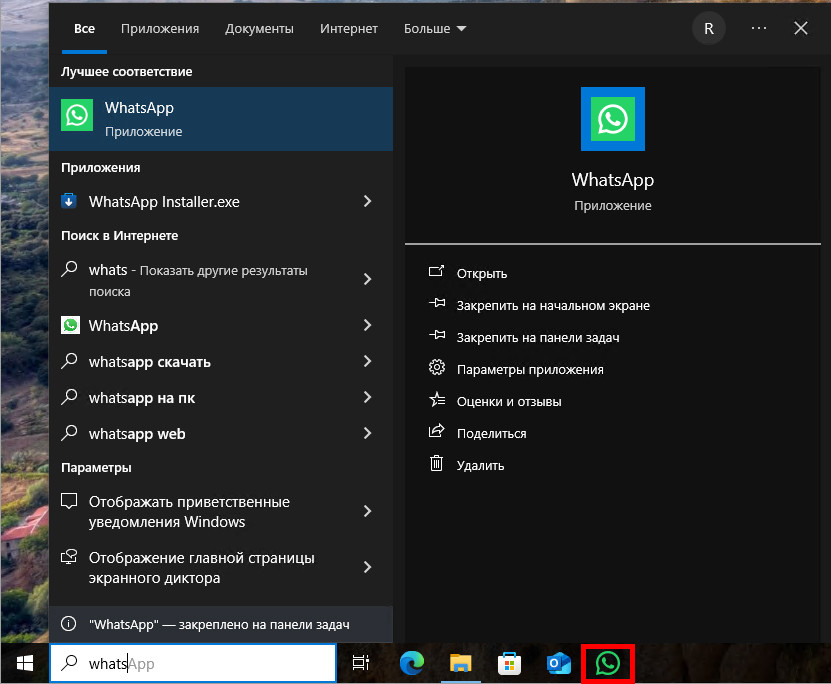Open Task View from the taskbar

(x=361, y=662)
